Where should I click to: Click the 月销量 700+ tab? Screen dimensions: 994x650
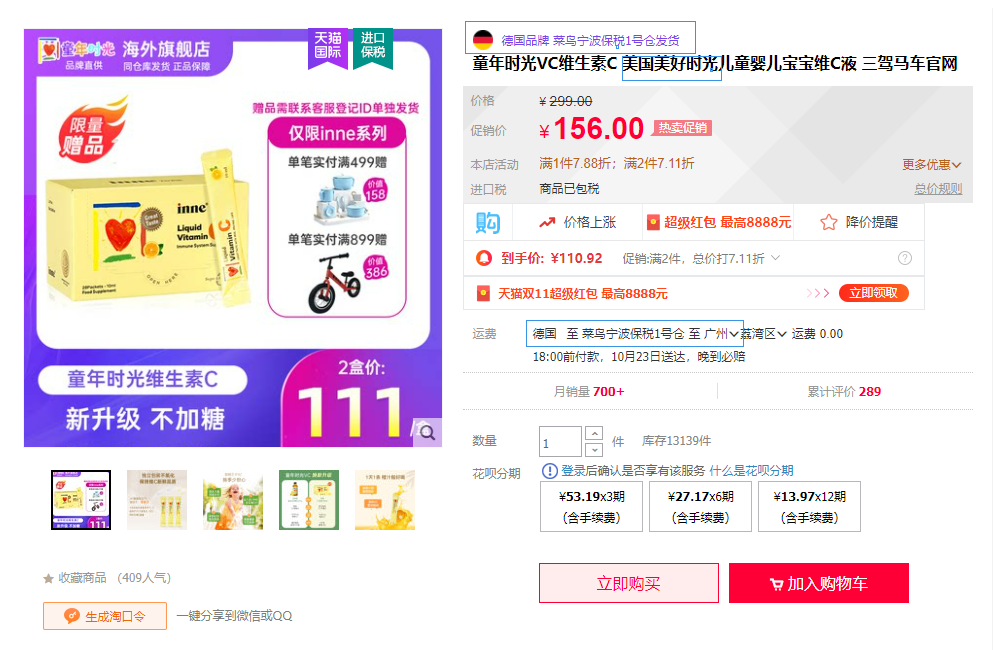[x=589, y=391]
